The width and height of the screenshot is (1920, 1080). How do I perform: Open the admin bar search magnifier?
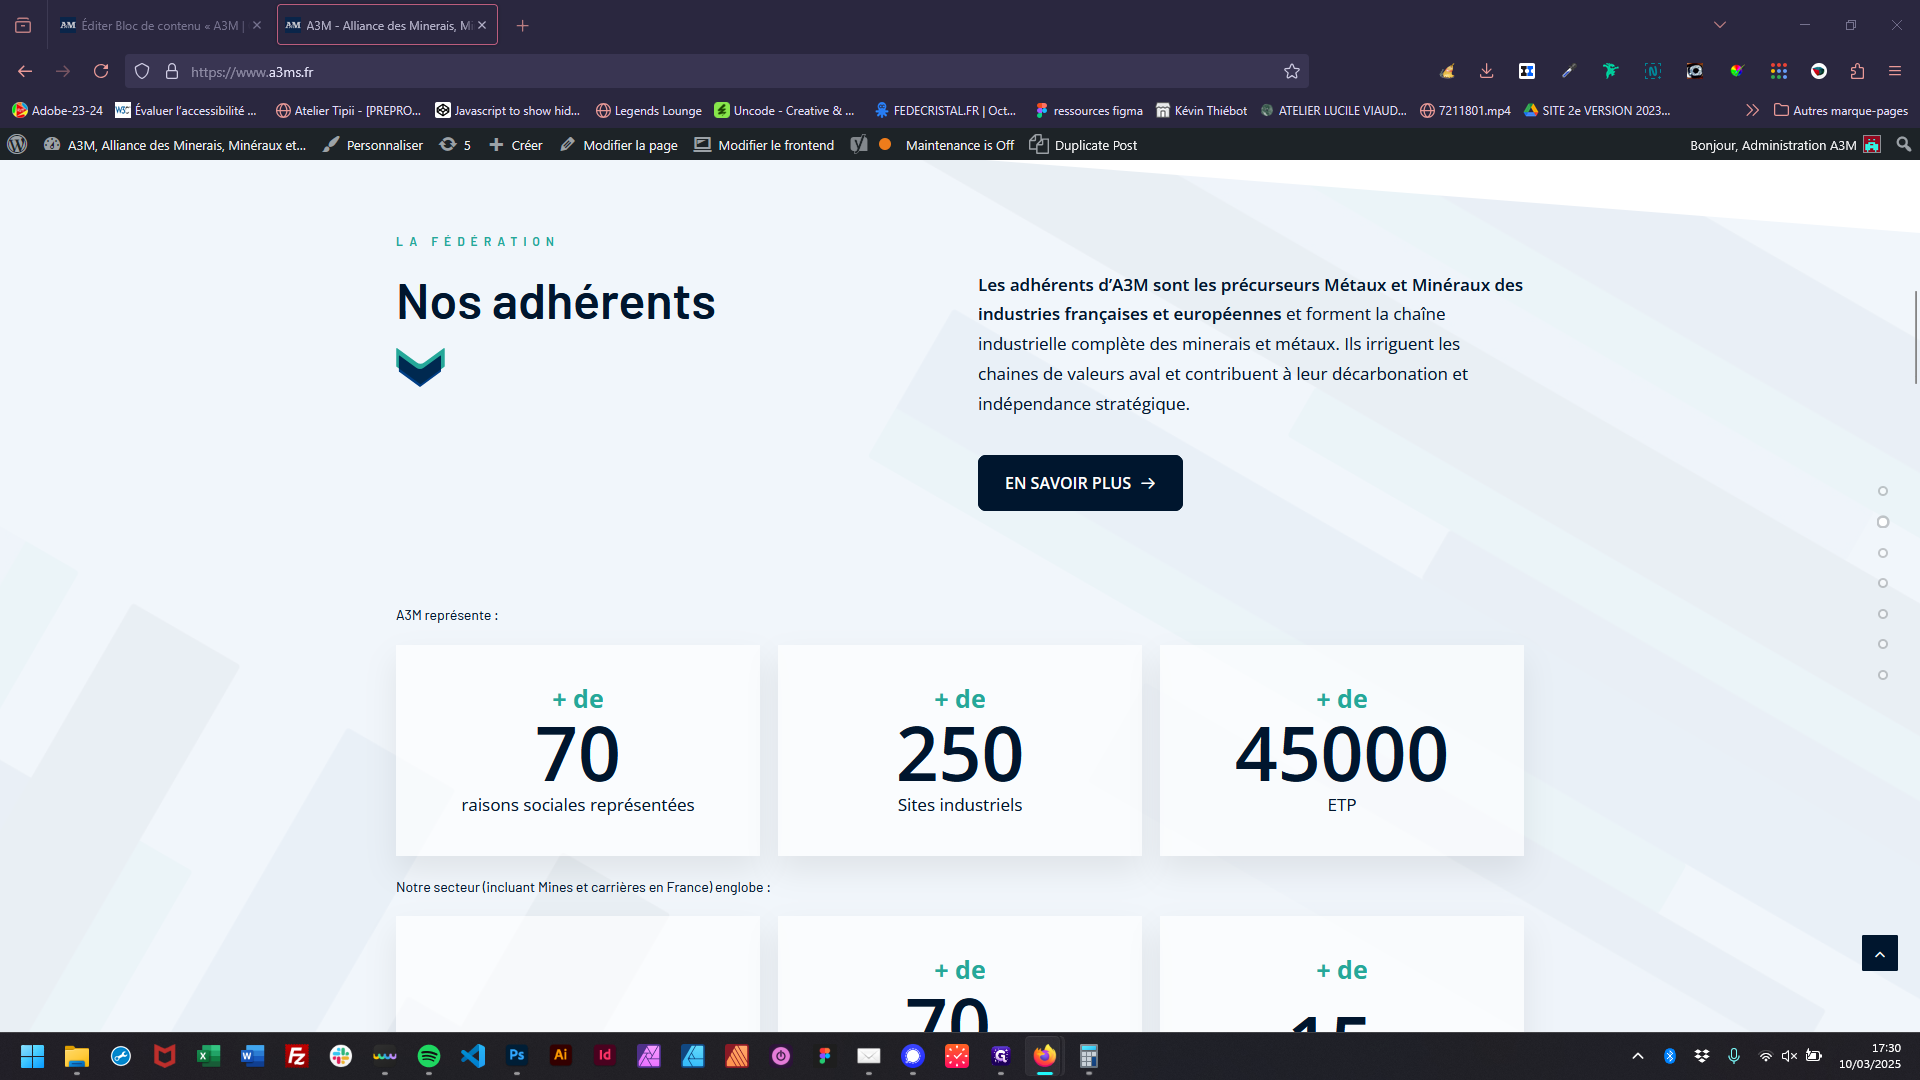coord(1903,145)
